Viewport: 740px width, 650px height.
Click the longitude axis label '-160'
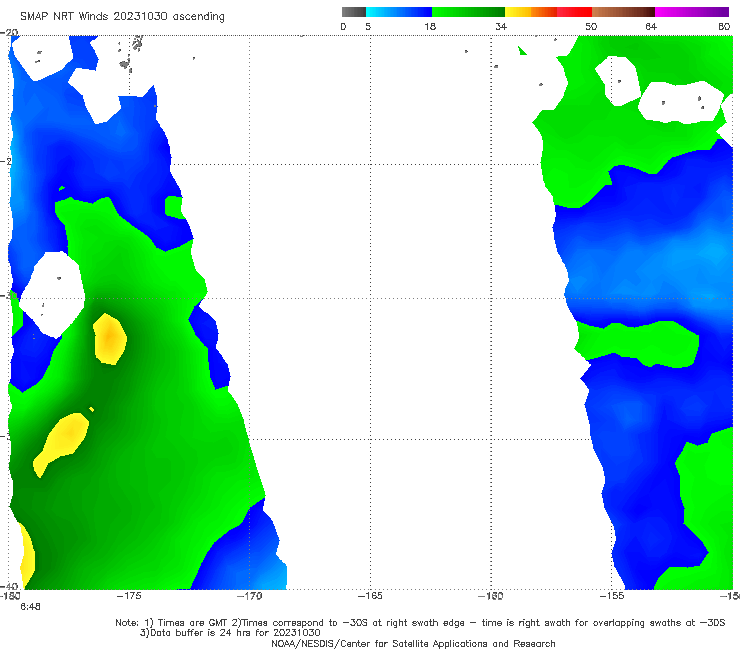pyautogui.click(x=490, y=596)
